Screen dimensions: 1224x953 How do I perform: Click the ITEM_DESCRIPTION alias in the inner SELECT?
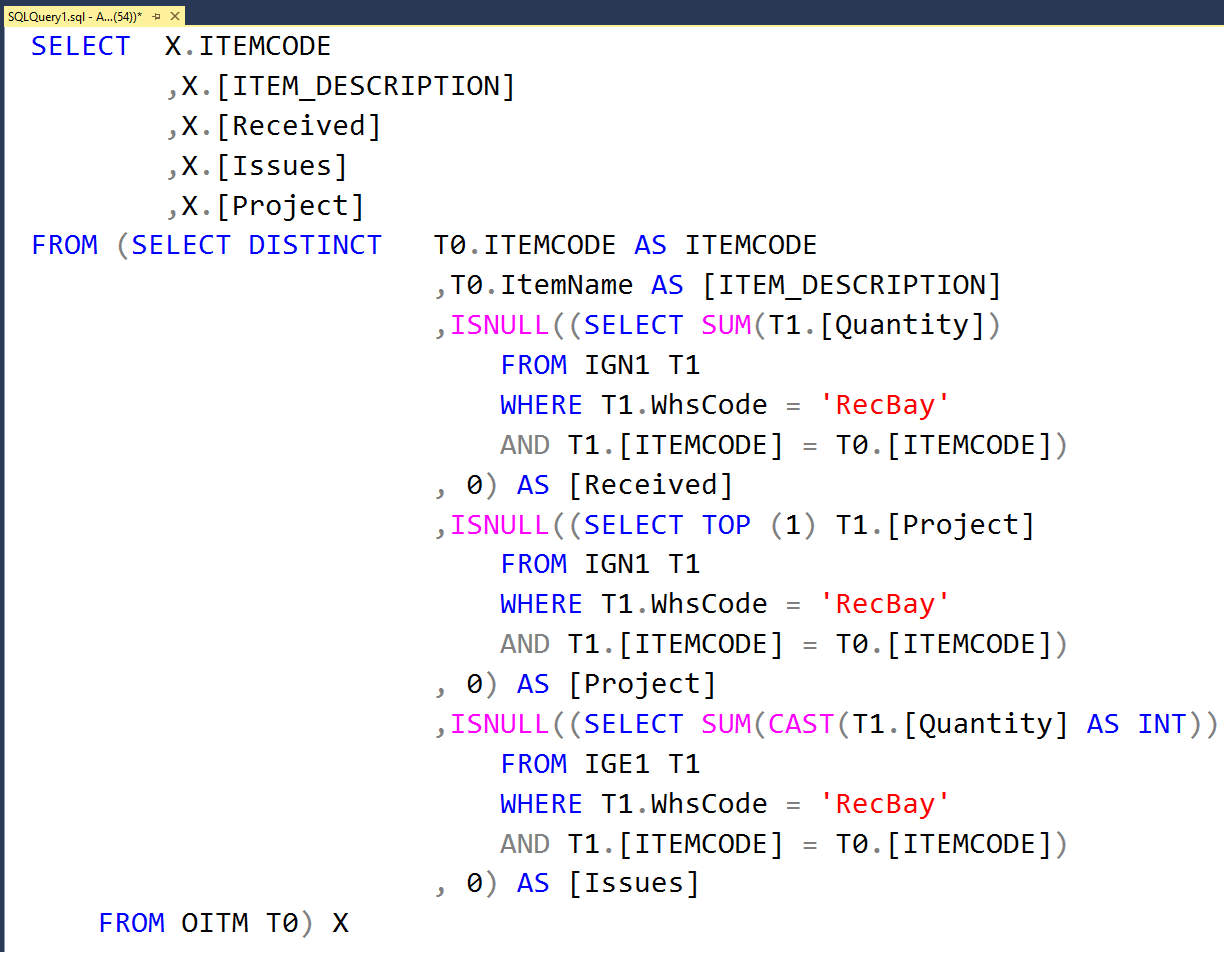[851, 284]
